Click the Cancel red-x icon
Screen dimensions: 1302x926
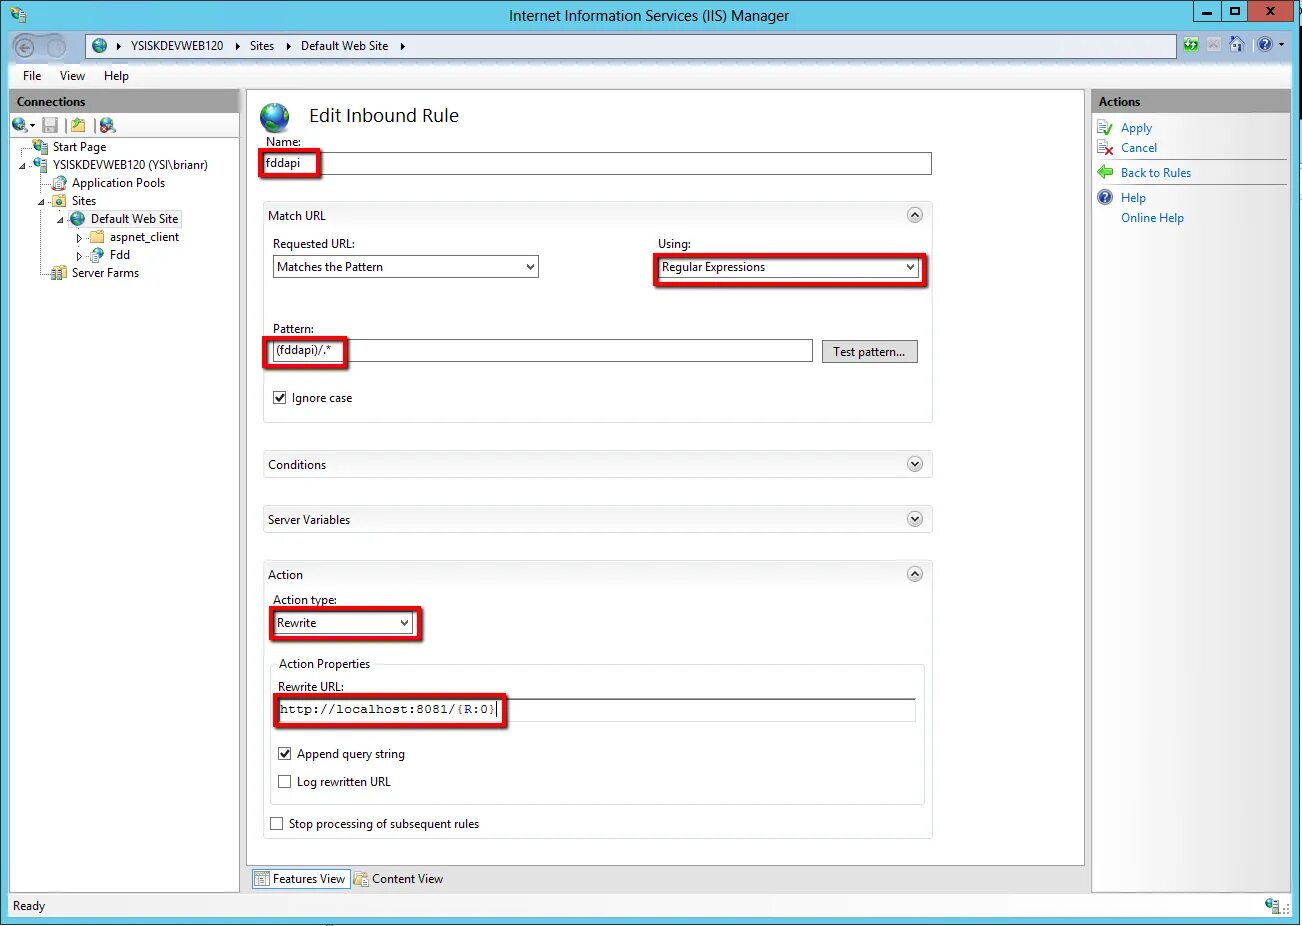point(1105,148)
